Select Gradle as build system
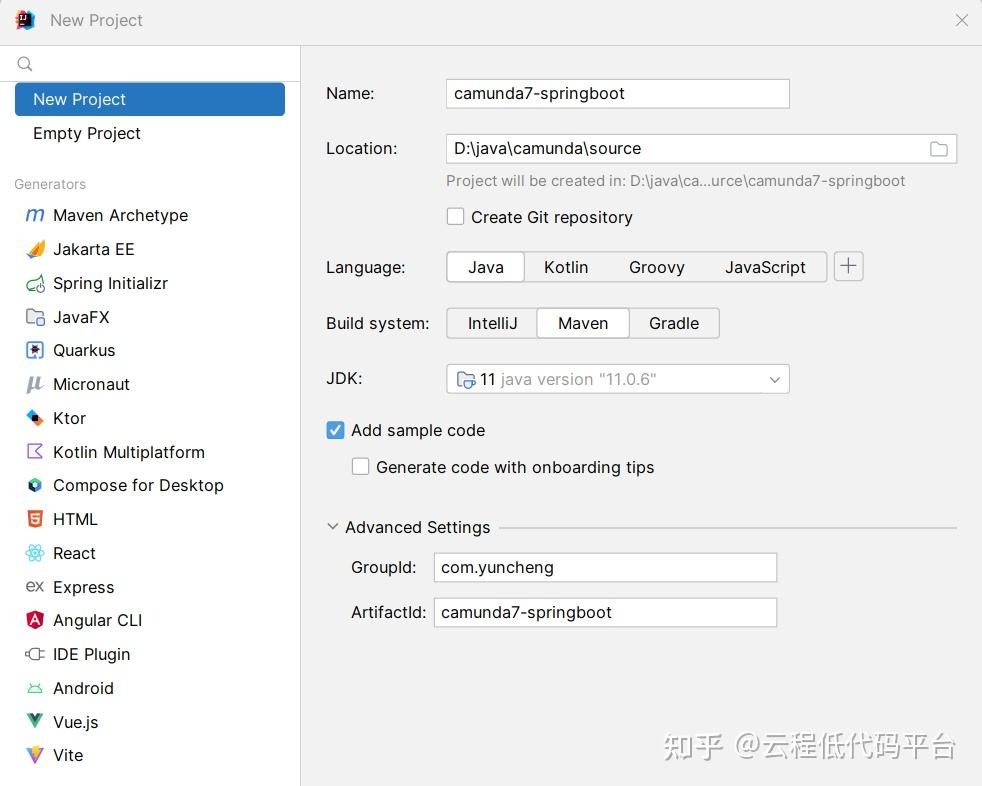The width and height of the screenshot is (982, 786). tap(673, 323)
